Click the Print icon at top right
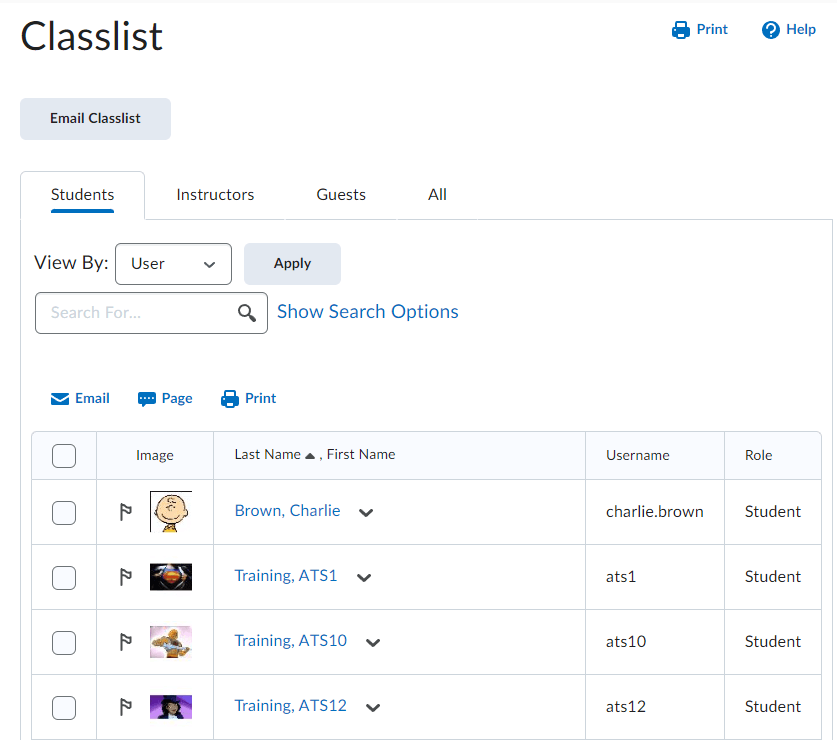This screenshot has height=740, width=837. pyautogui.click(x=681, y=30)
